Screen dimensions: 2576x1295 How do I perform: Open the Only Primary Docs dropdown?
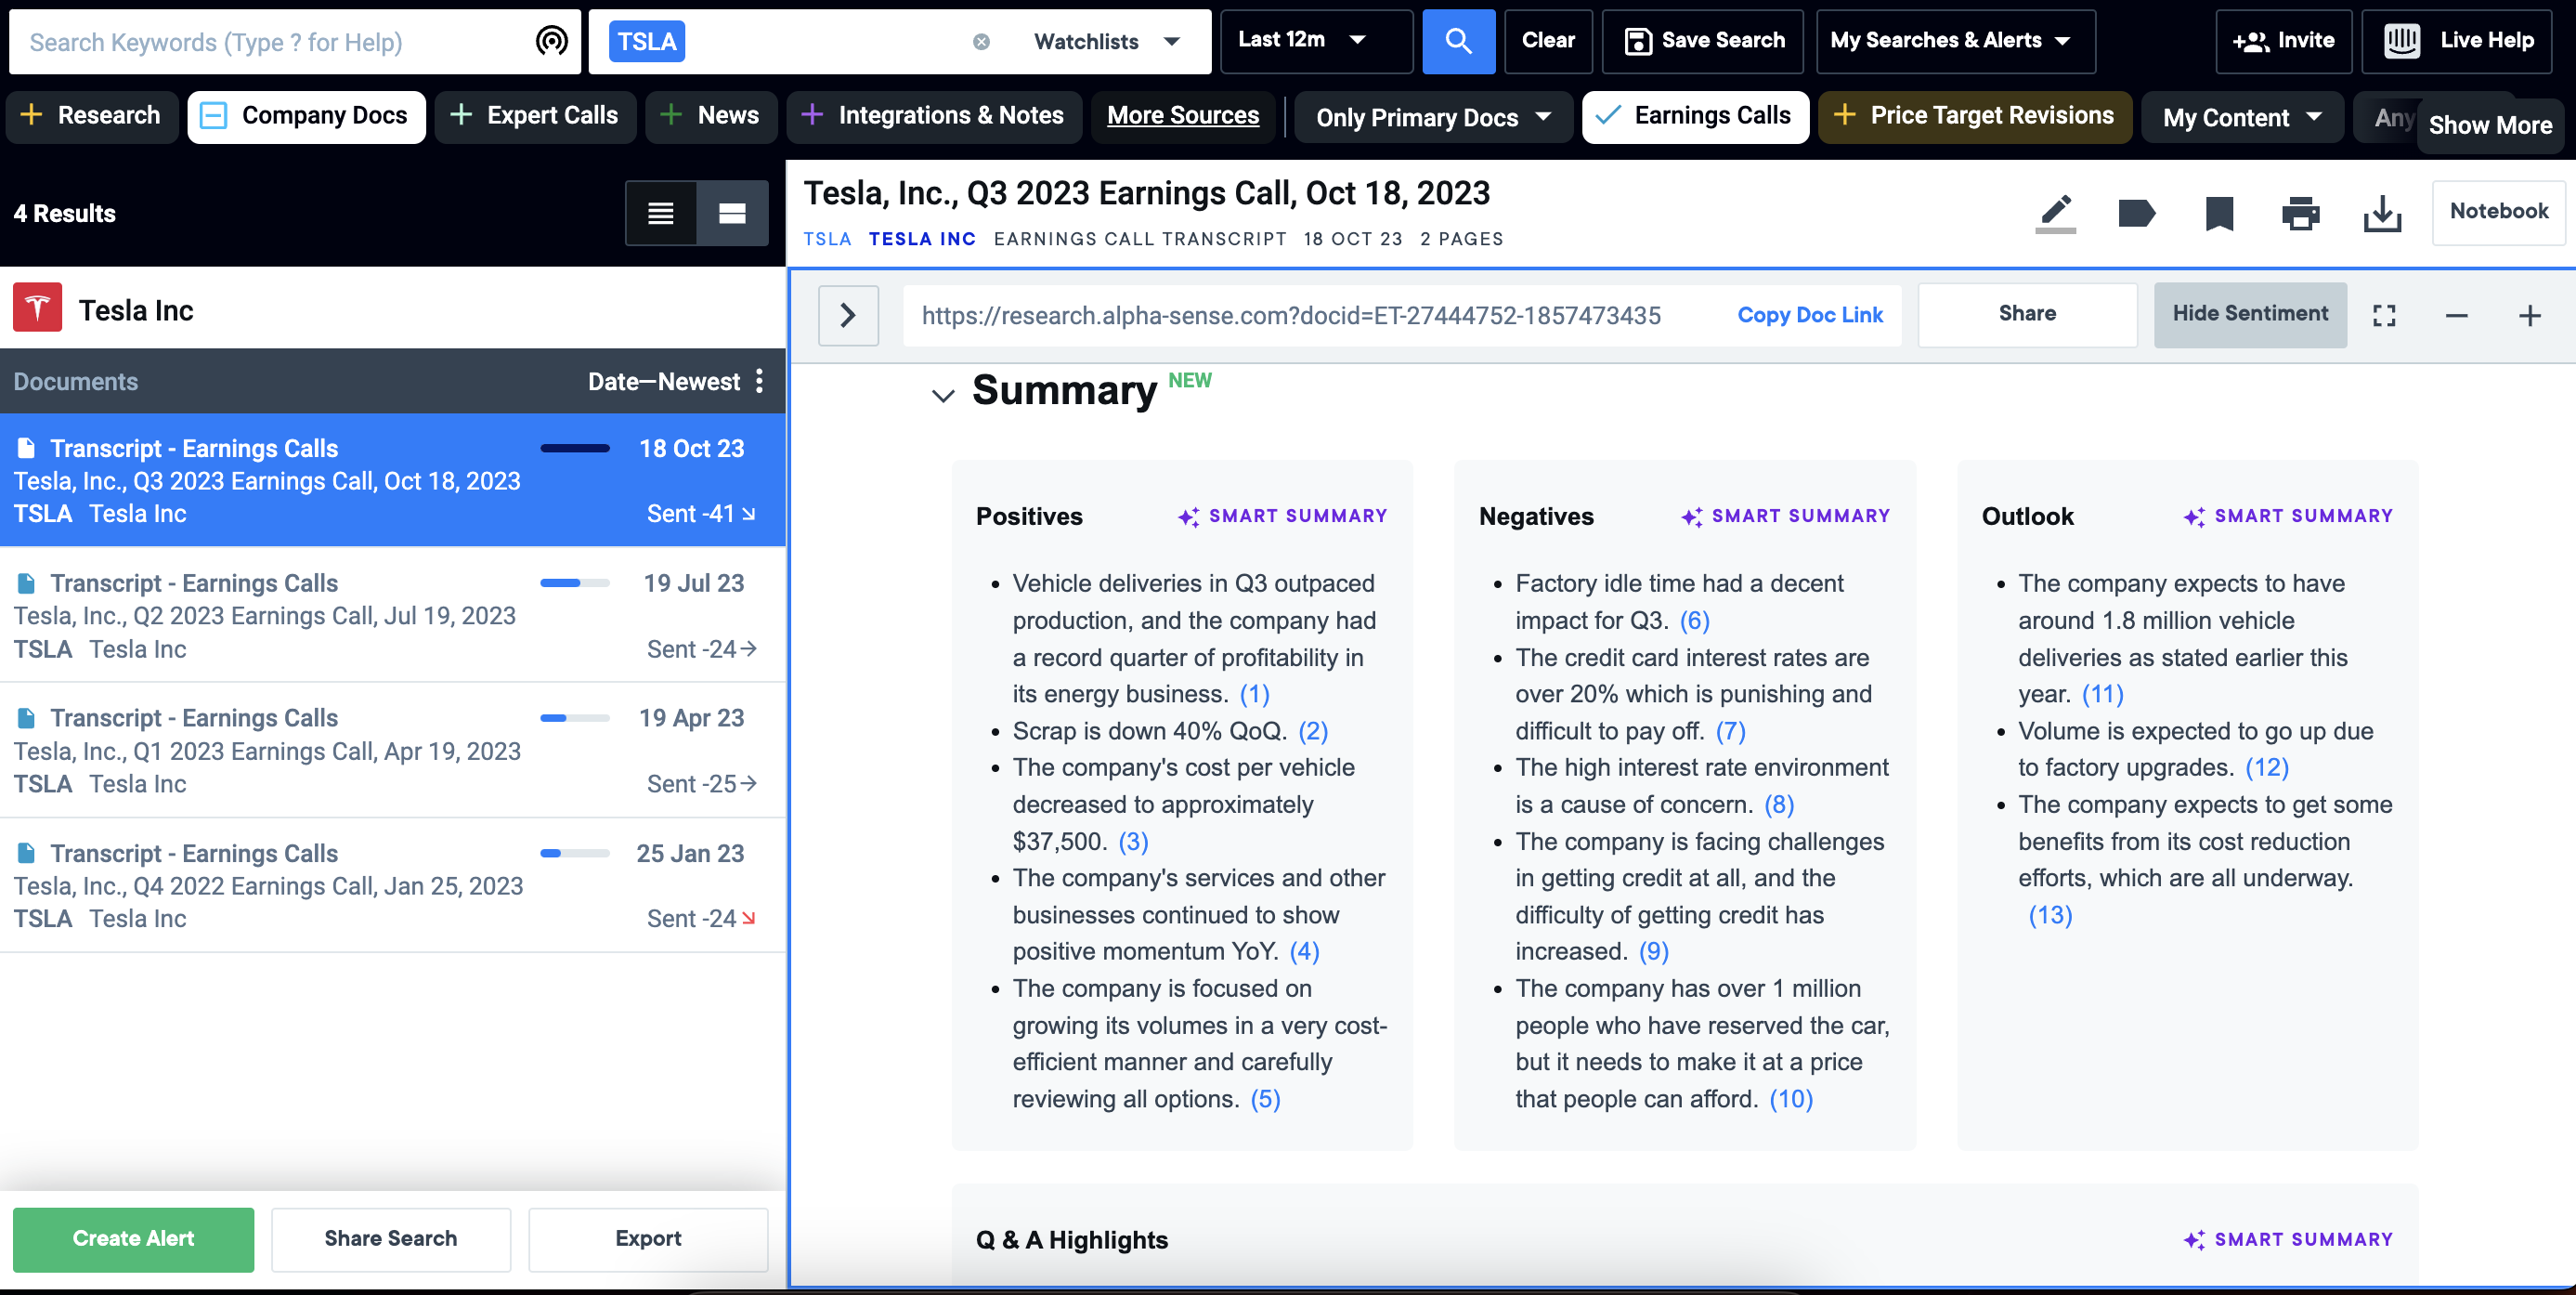click(1433, 117)
